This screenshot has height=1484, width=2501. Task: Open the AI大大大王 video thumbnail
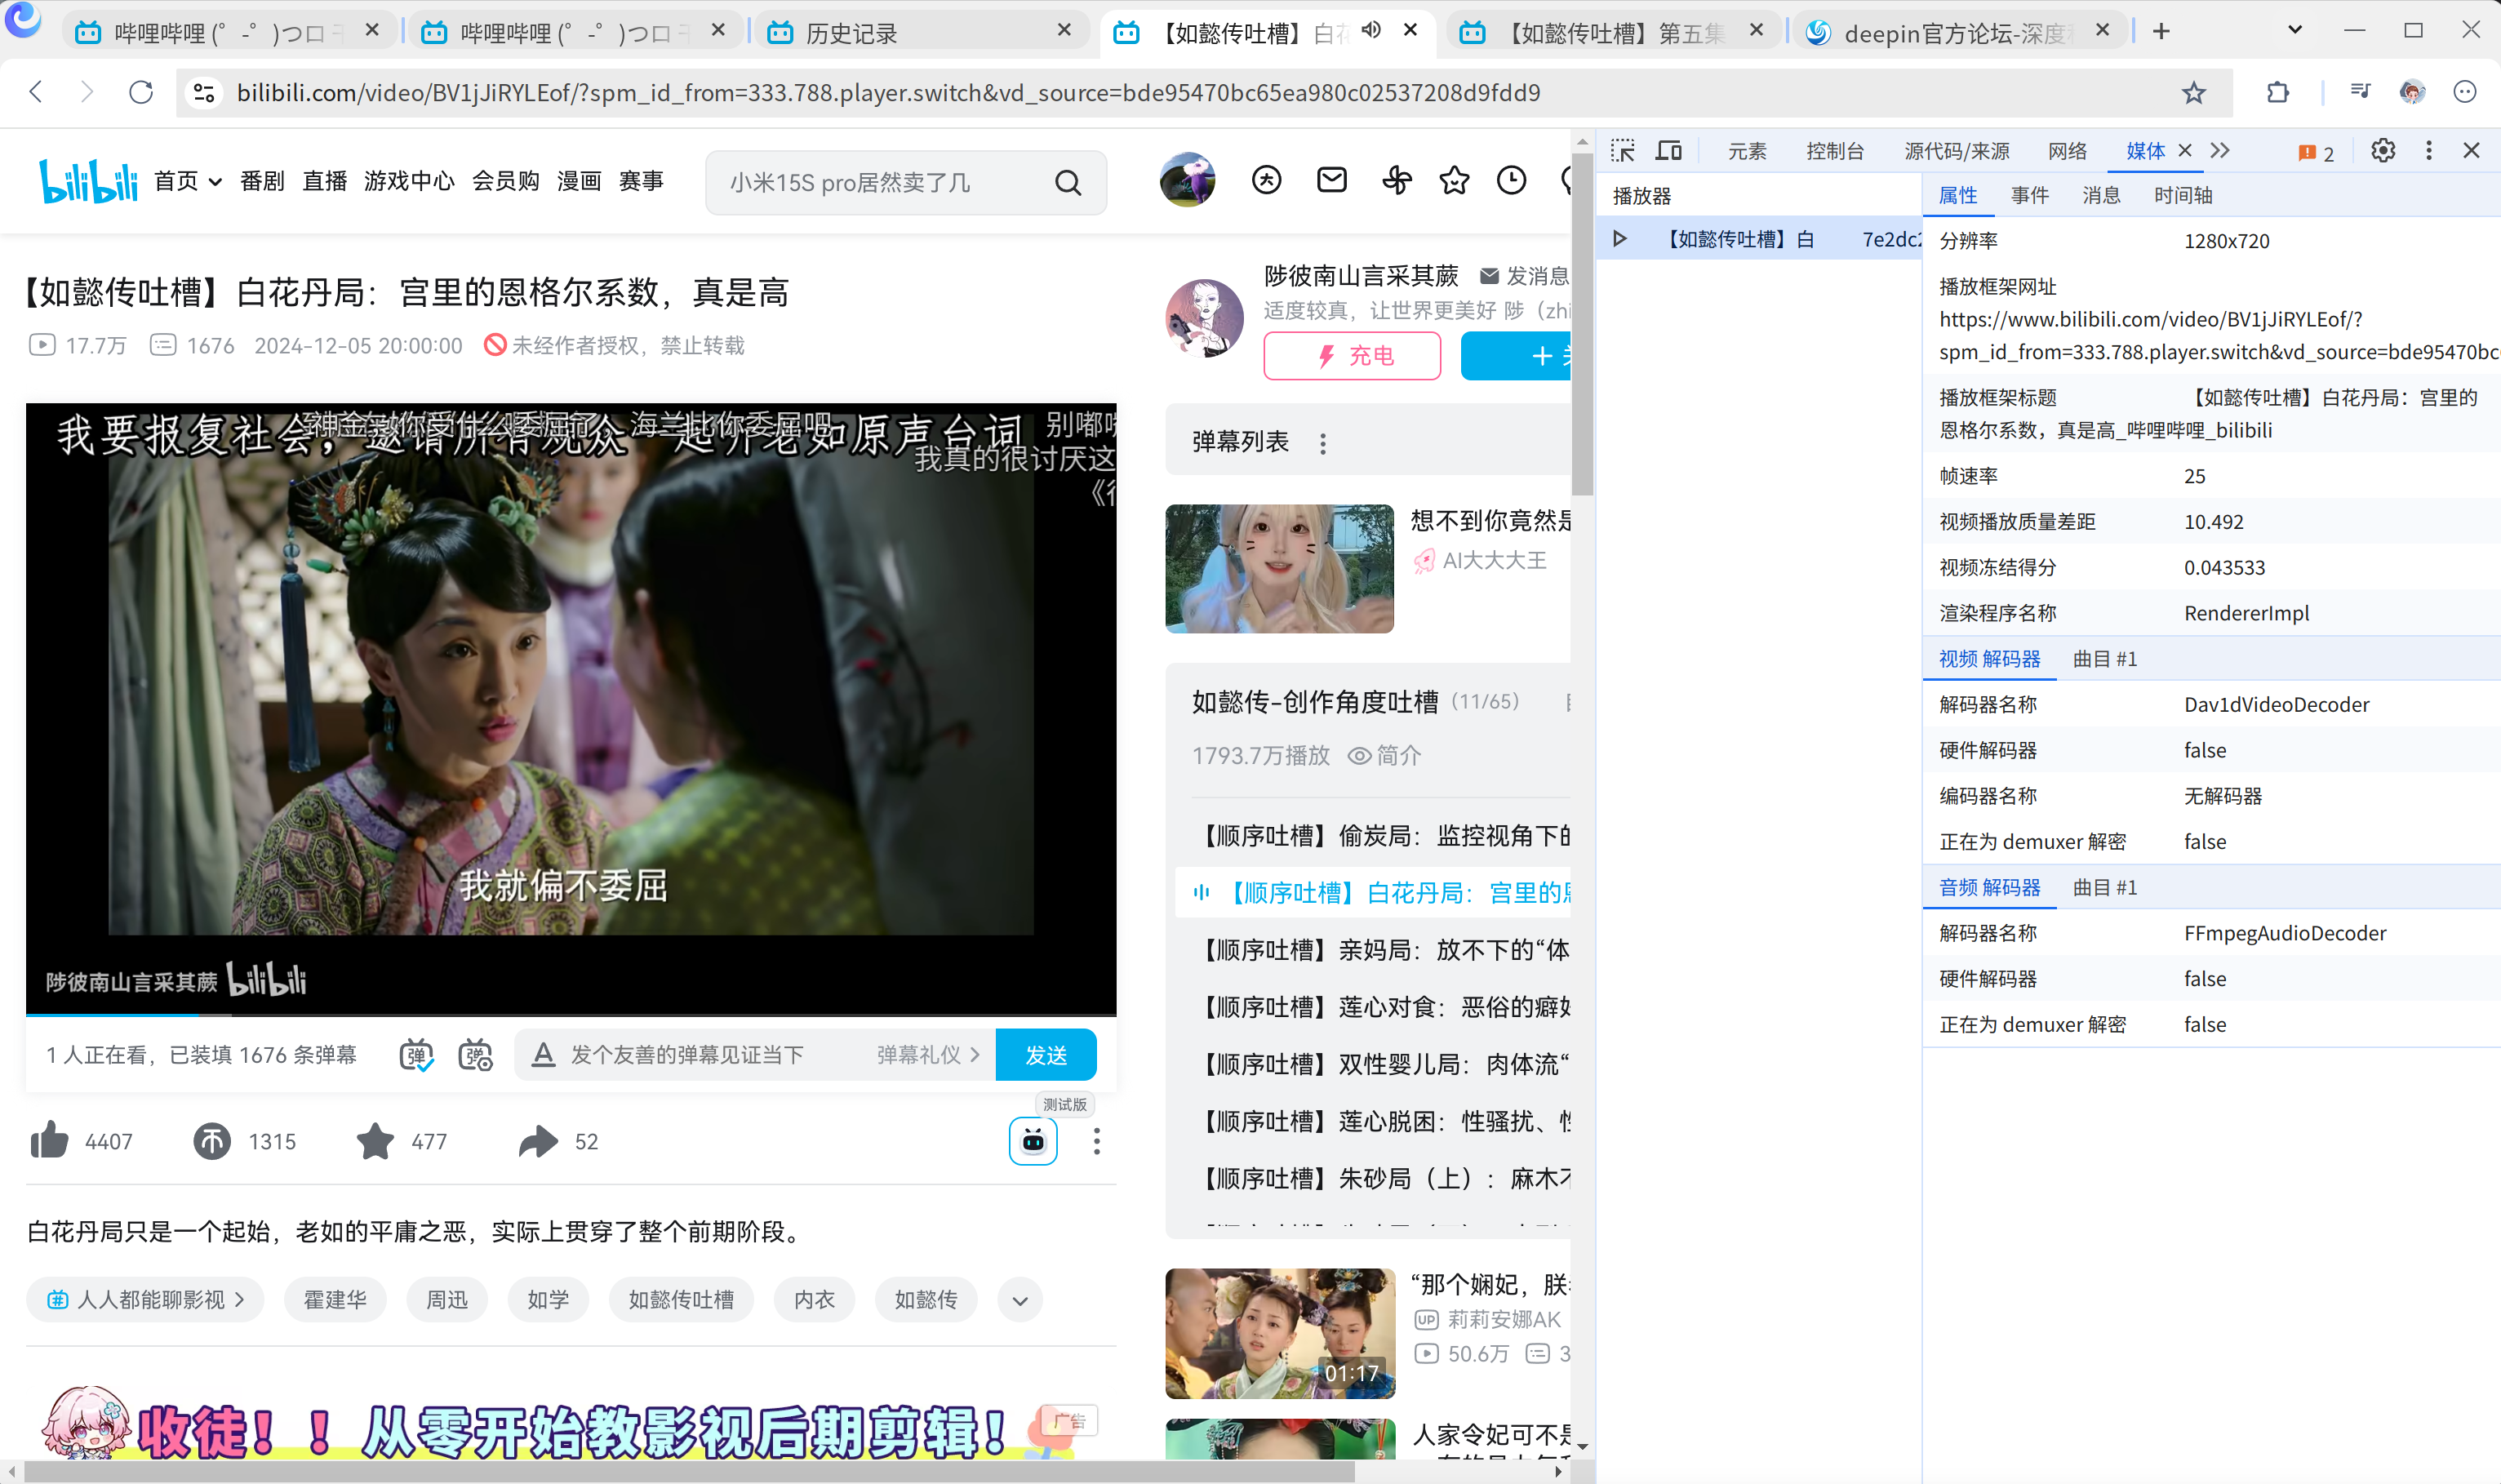(1279, 569)
